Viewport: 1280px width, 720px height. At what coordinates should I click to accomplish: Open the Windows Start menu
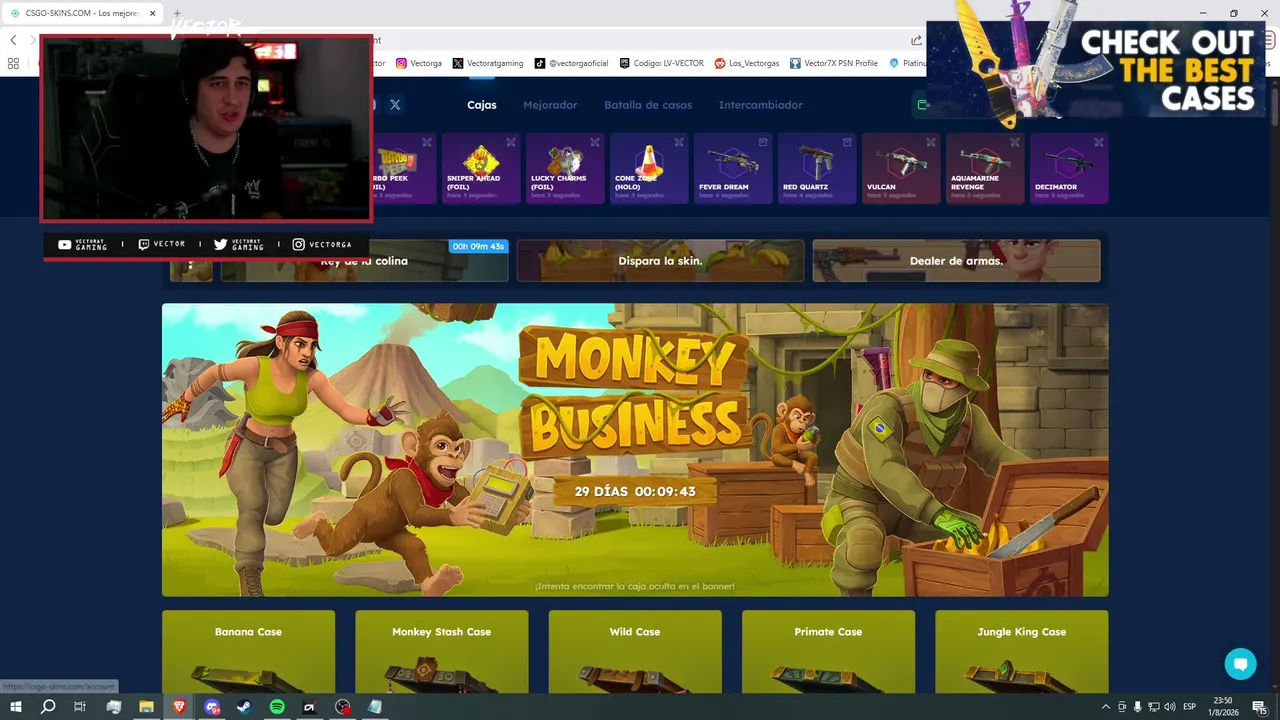[16, 707]
